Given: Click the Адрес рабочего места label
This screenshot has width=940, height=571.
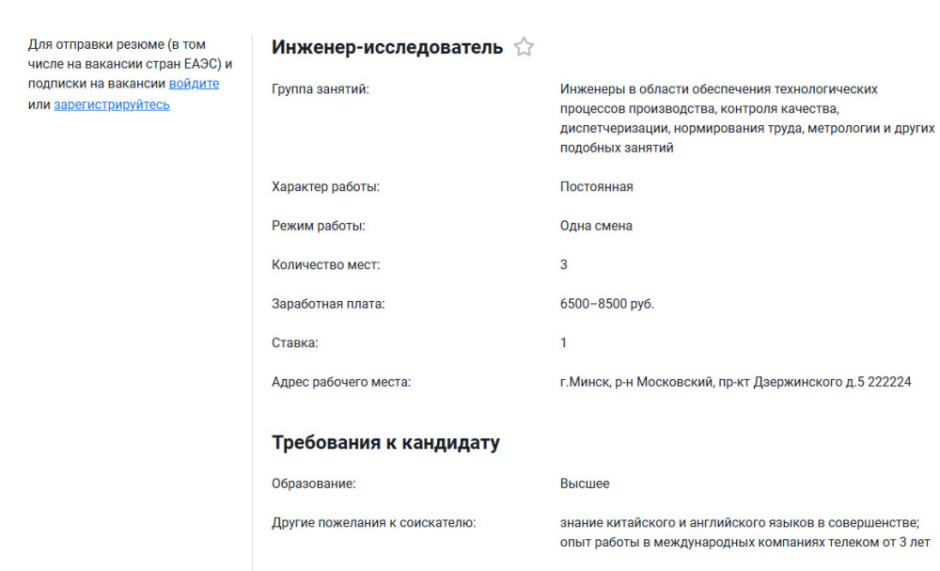Looking at the screenshot, I should click(x=341, y=382).
